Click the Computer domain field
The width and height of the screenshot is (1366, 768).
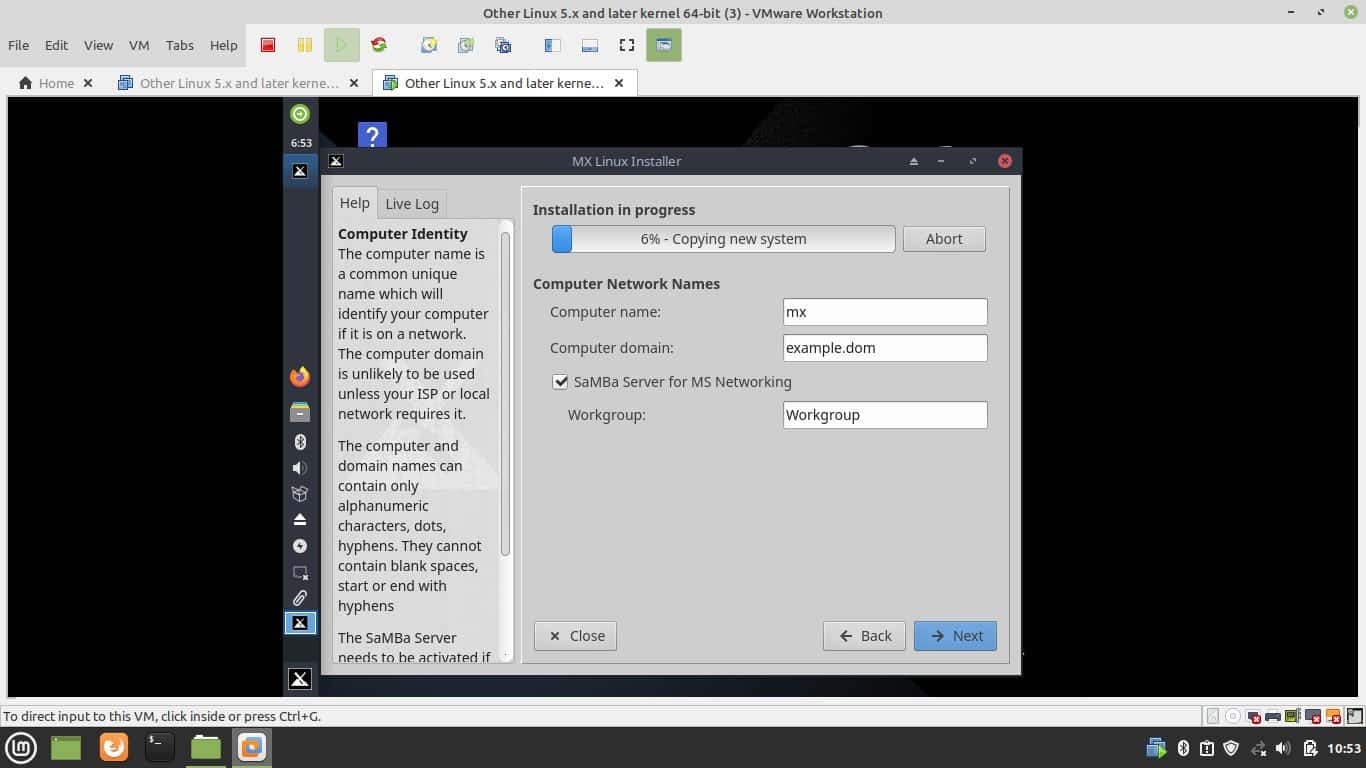tap(885, 348)
